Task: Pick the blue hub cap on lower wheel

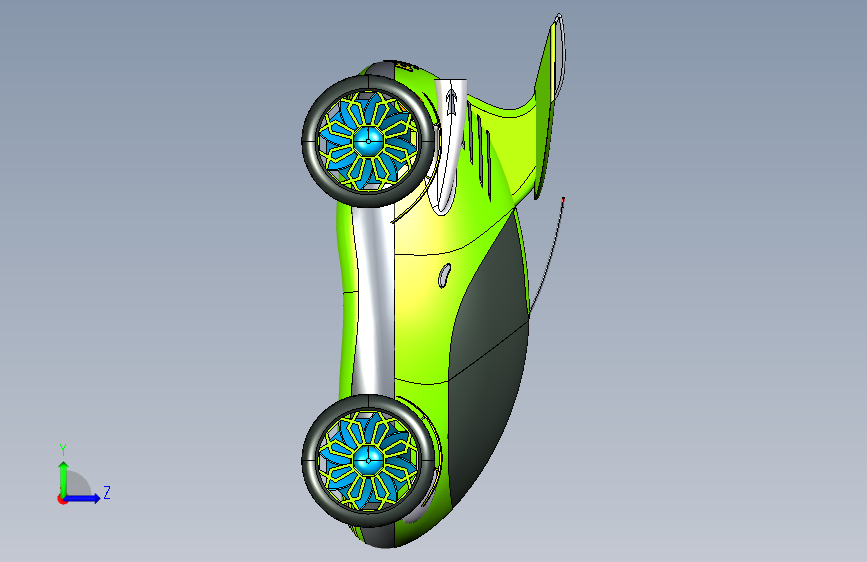Action: pos(368,460)
